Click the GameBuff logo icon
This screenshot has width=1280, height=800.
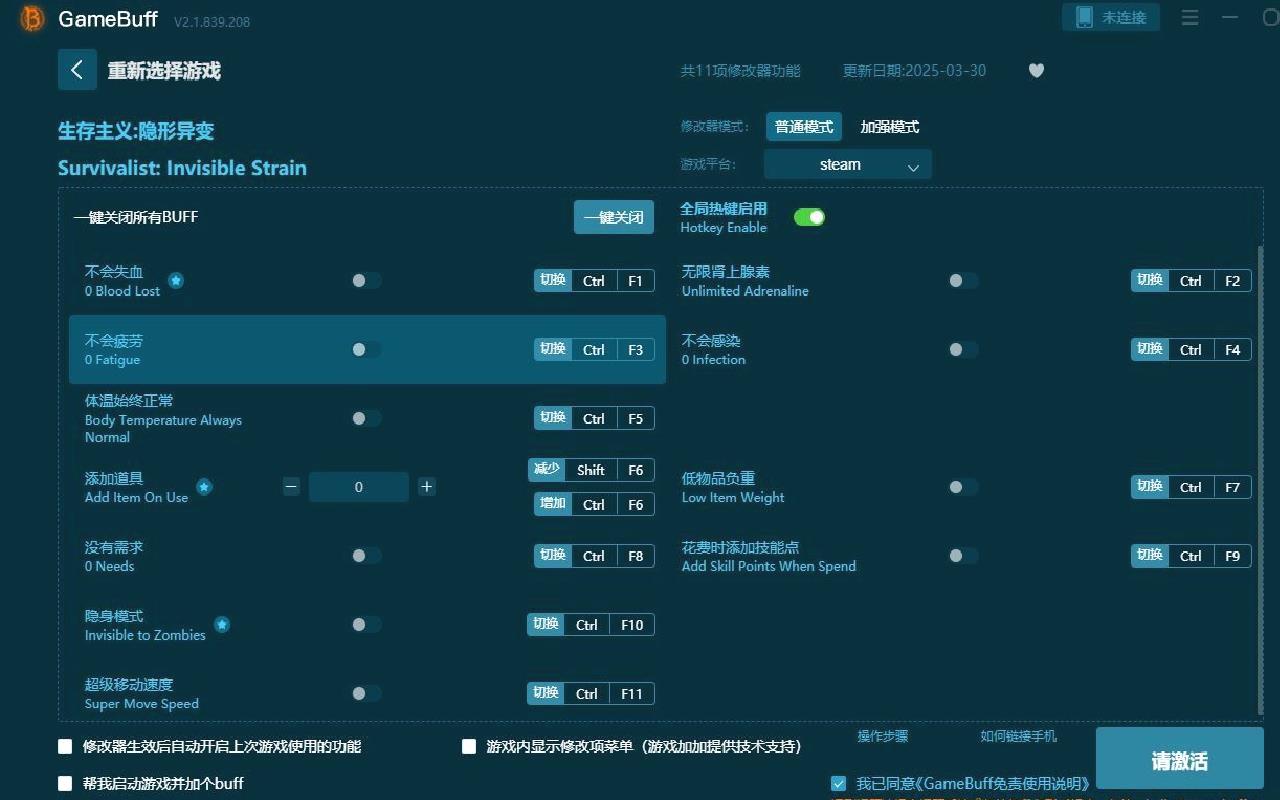33,19
